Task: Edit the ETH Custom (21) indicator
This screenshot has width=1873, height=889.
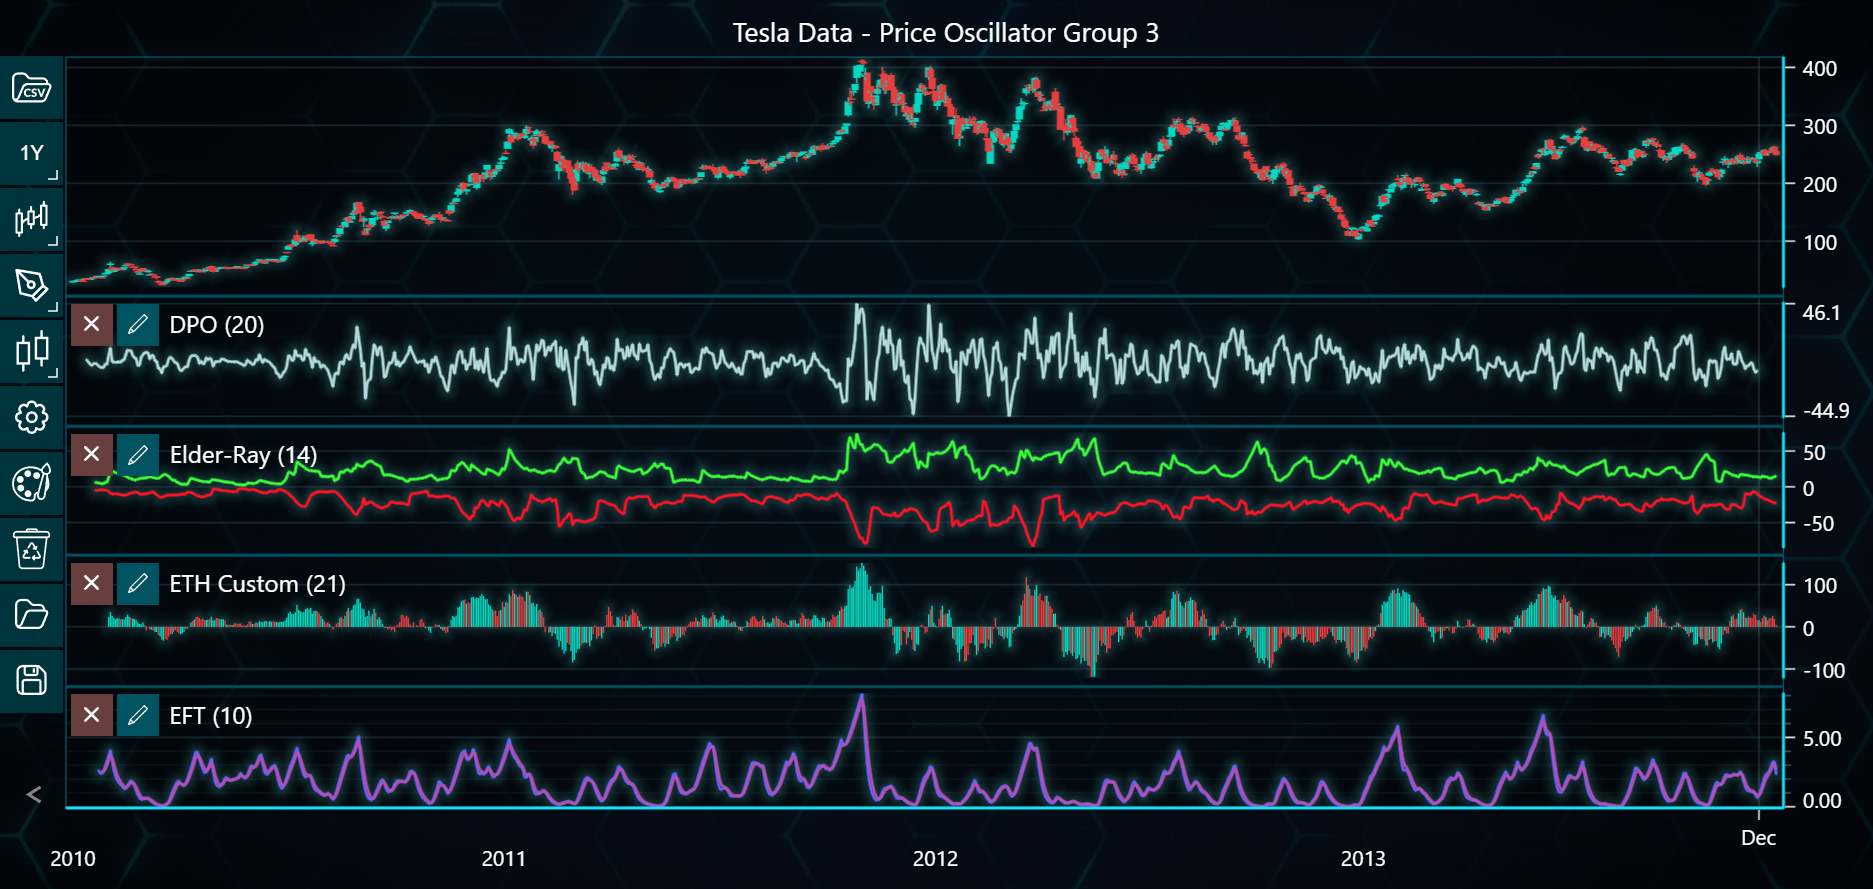Action: click(x=138, y=583)
